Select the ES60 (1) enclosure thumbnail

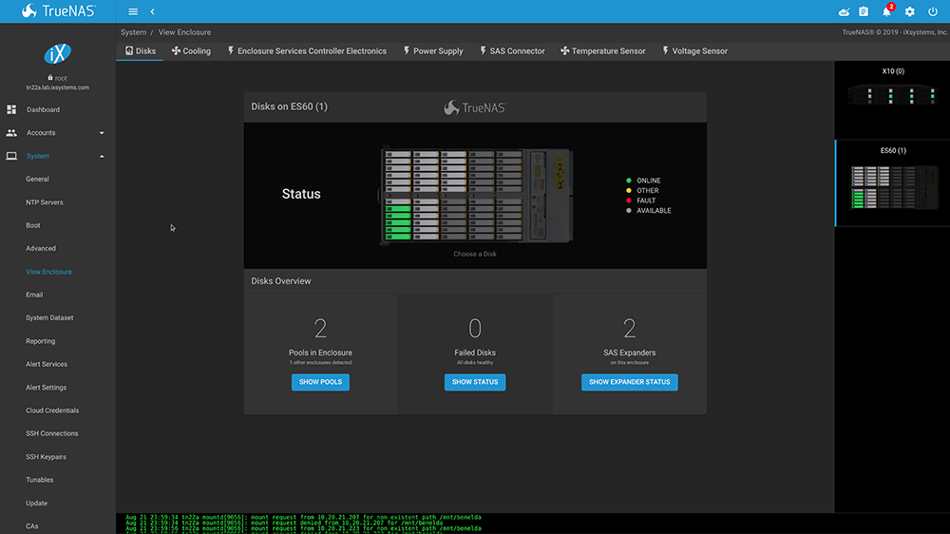892,187
